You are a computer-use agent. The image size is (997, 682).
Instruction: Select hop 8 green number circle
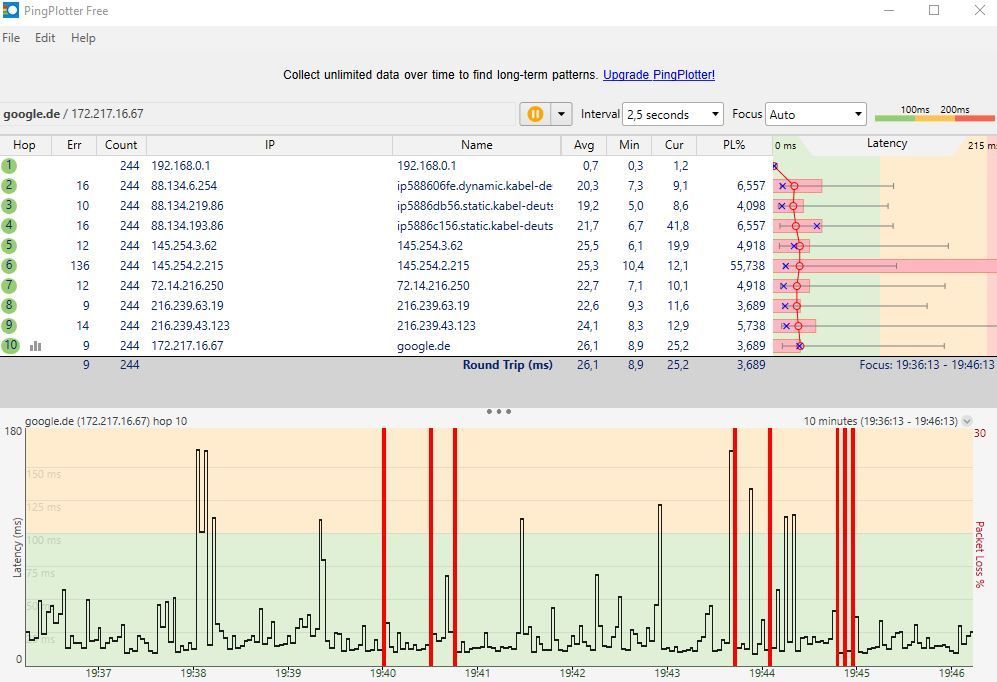click(x=9, y=305)
